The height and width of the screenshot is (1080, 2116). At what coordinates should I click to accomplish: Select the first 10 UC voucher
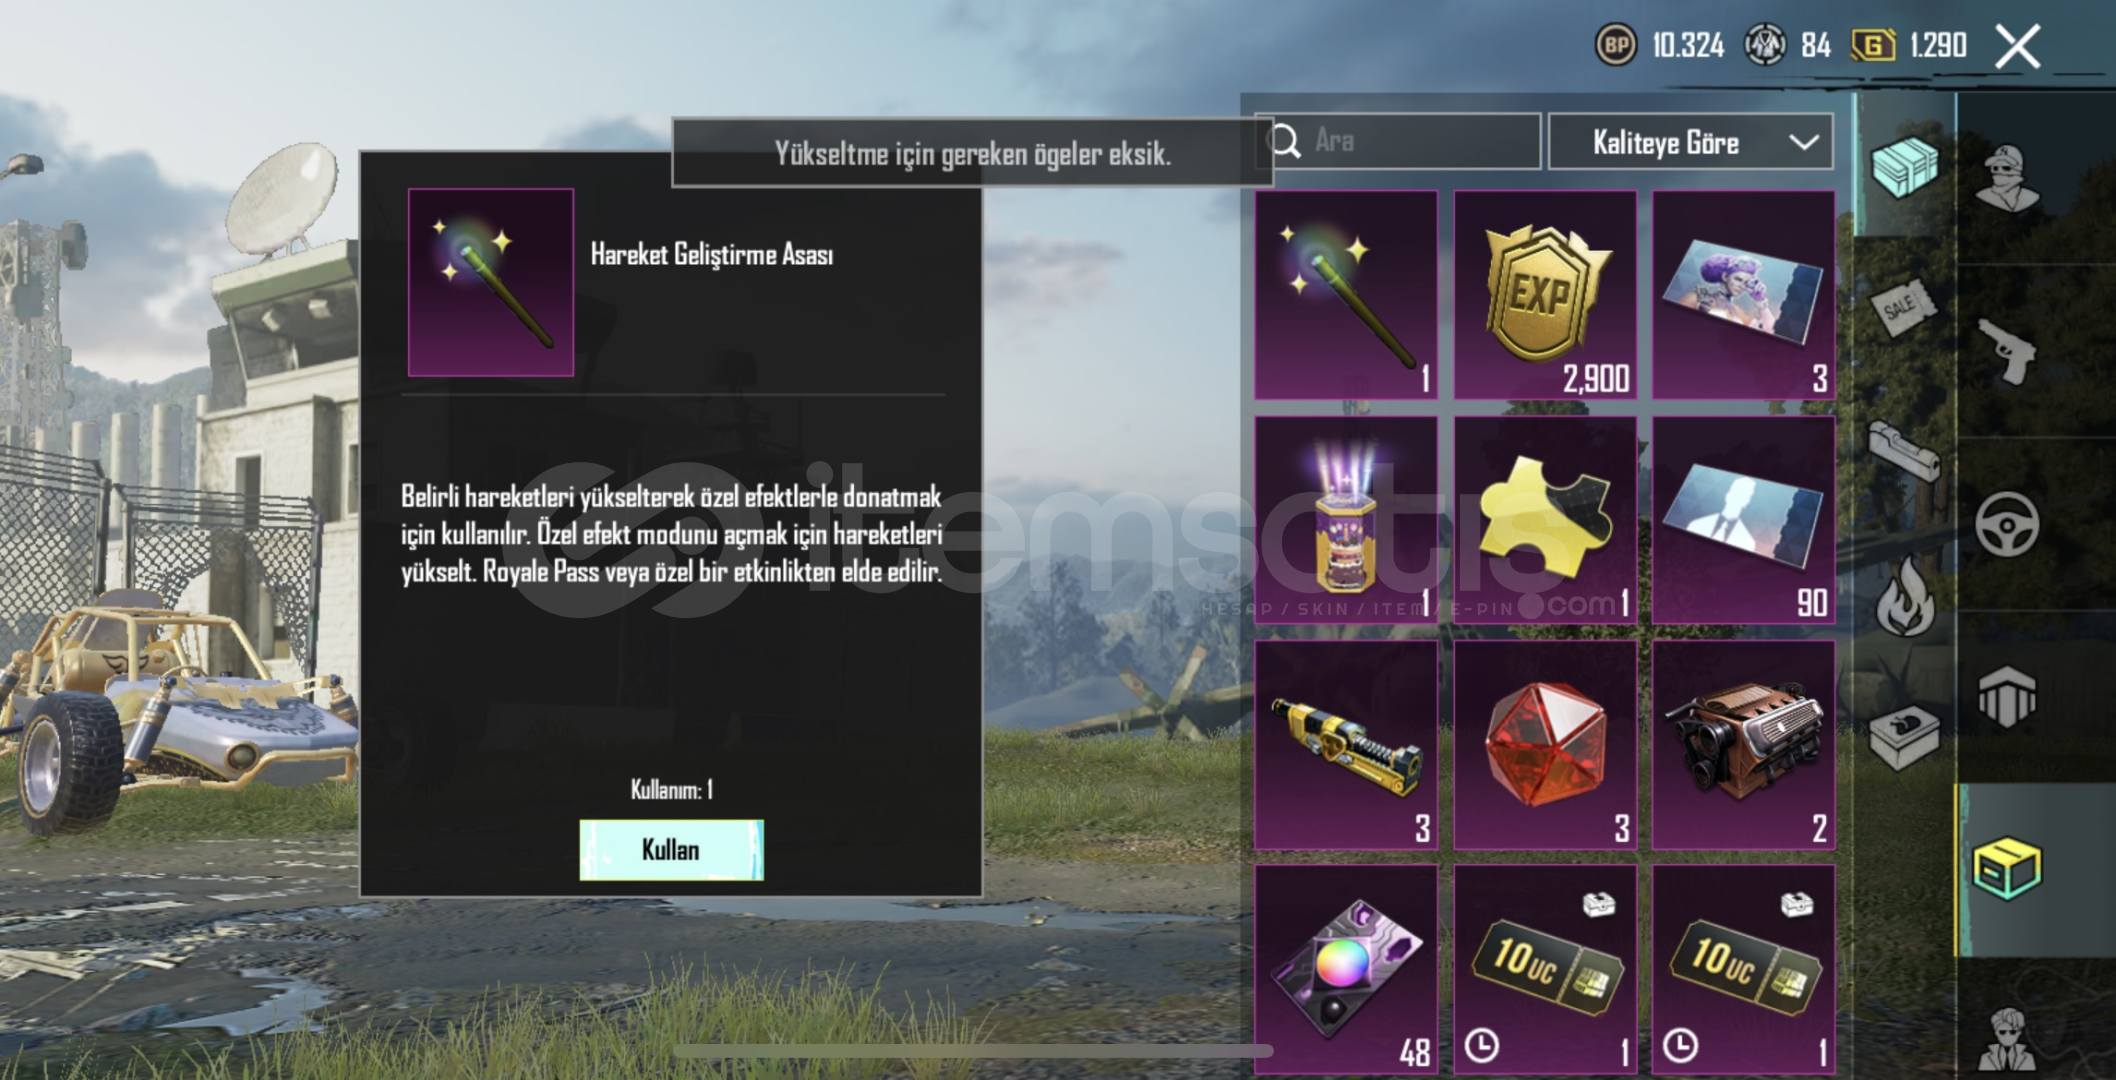[1545, 970]
